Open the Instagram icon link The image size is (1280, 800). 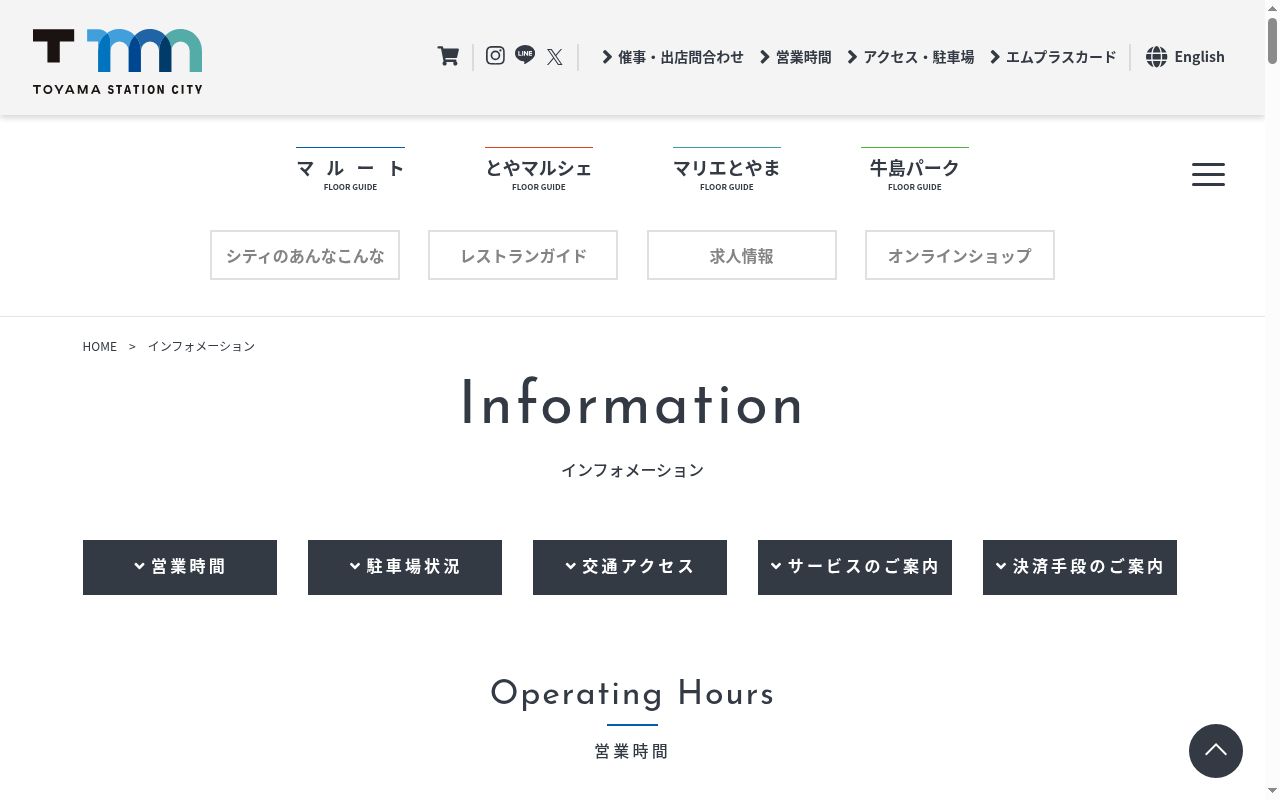pyautogui.click(x=495, y=56)
